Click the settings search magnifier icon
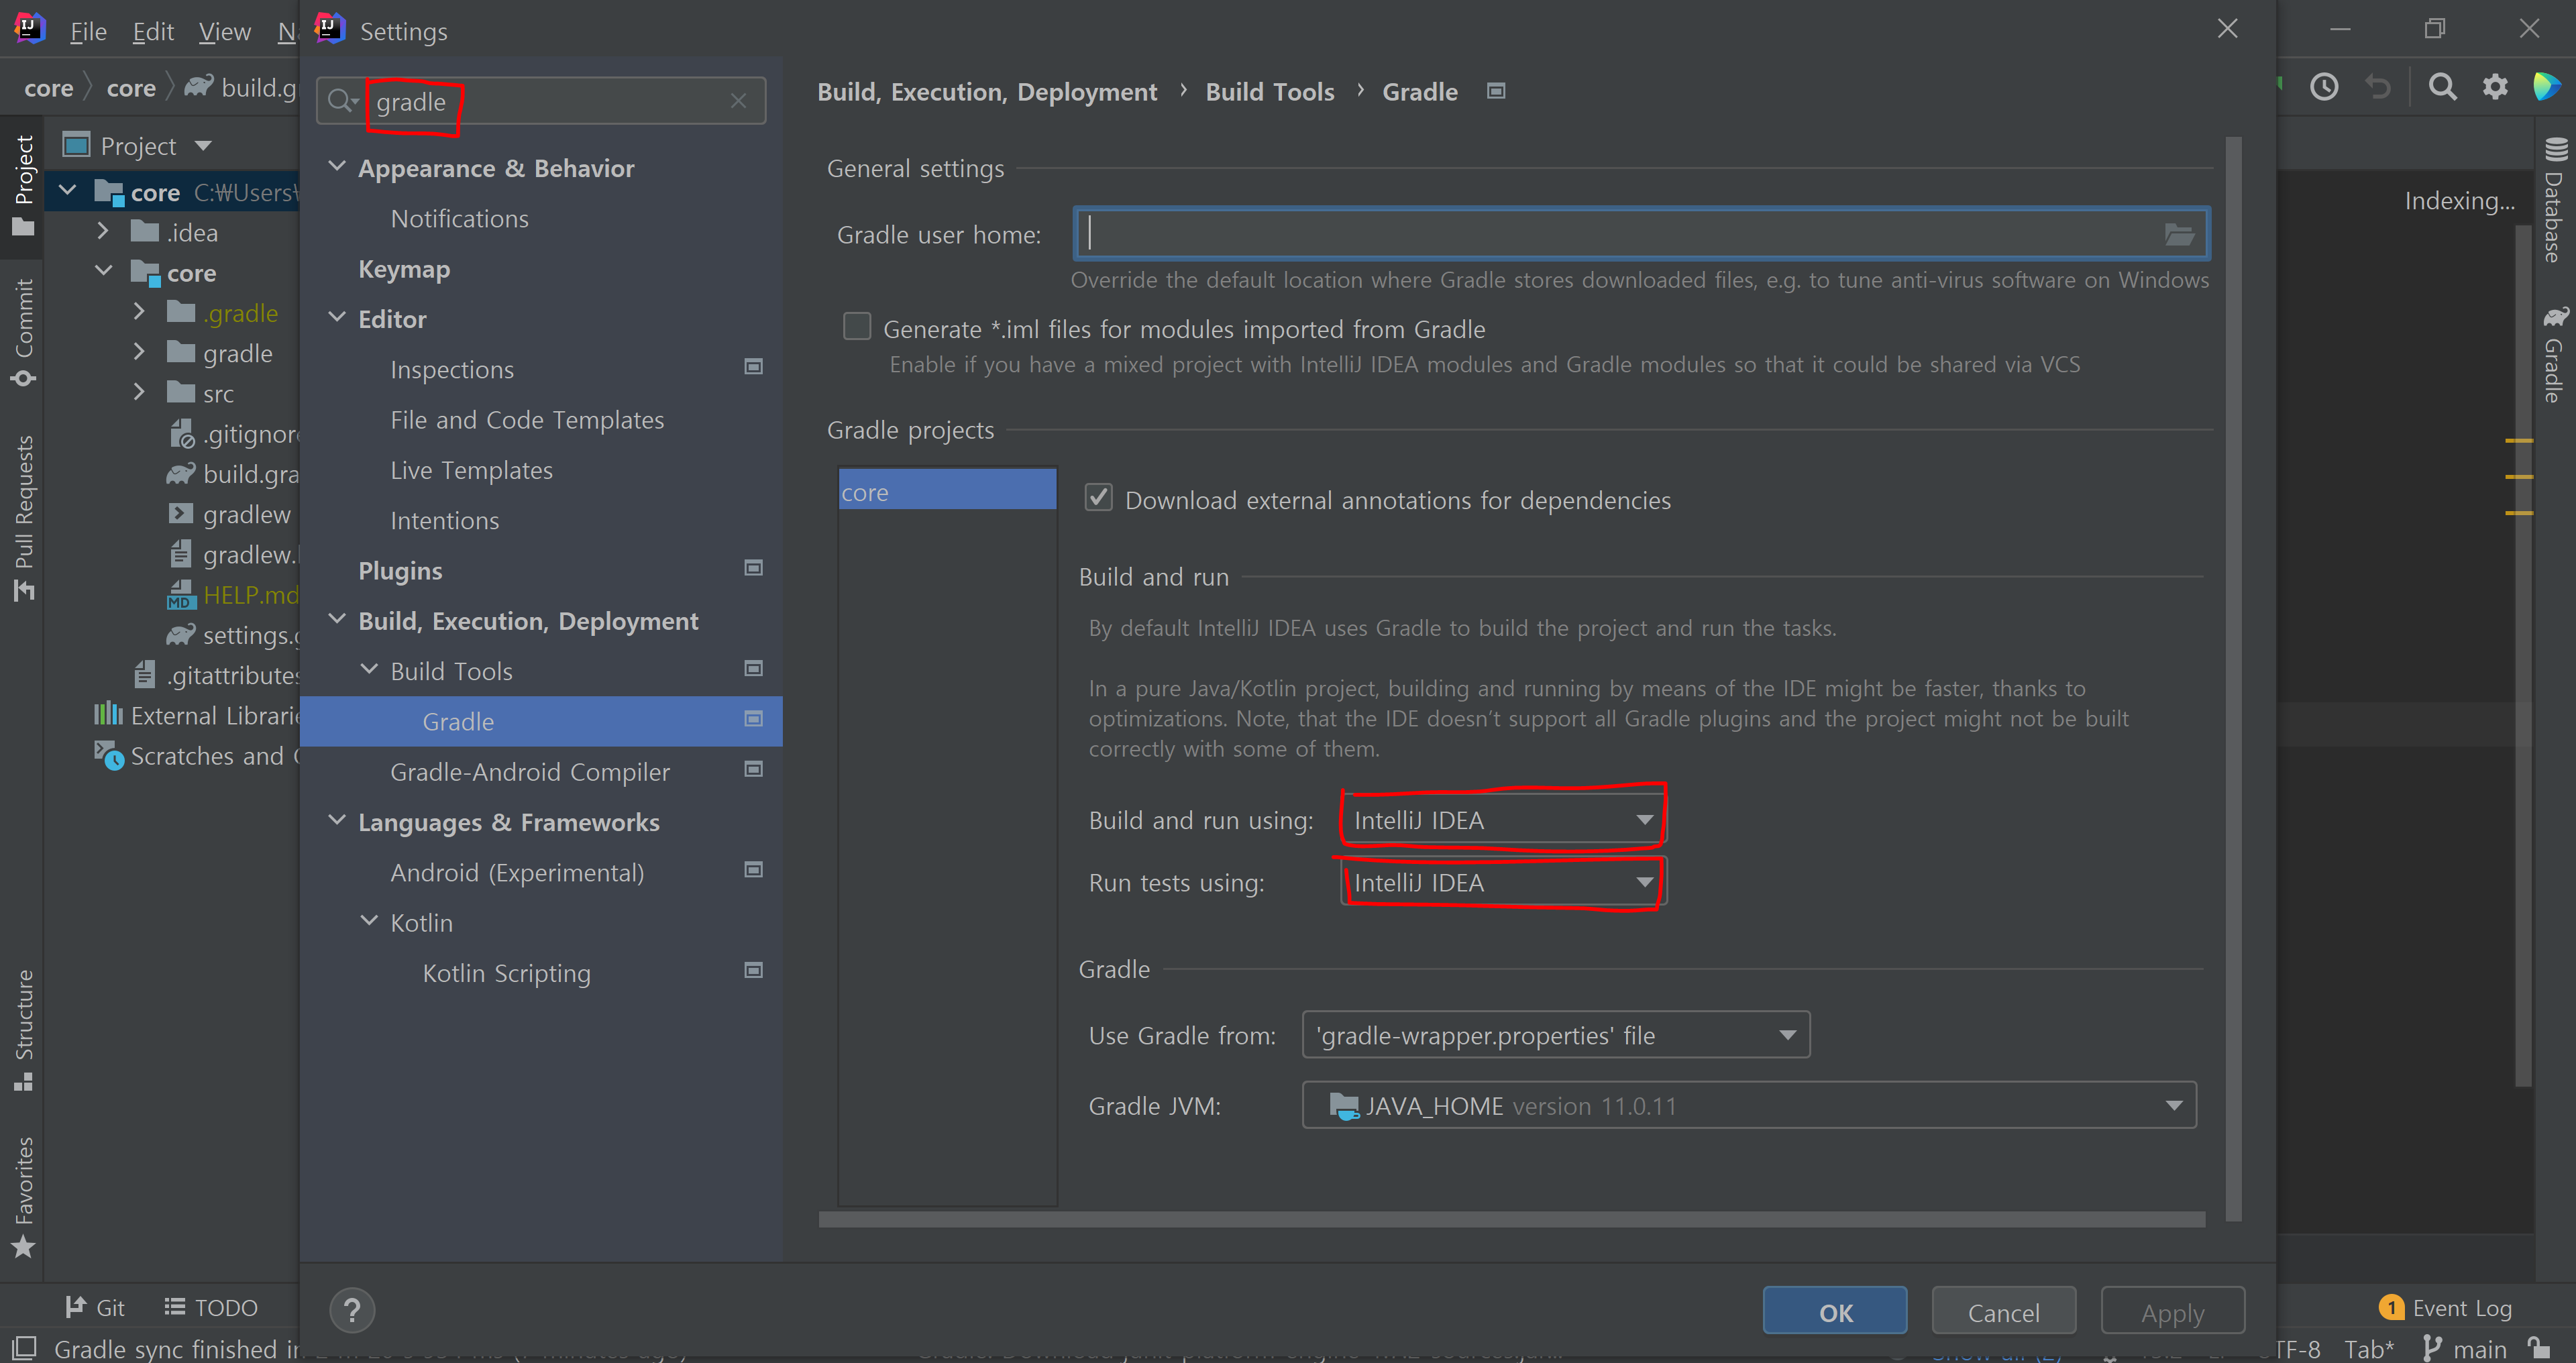Viewport: 2576px width, 1363px height. coord(342,101)
